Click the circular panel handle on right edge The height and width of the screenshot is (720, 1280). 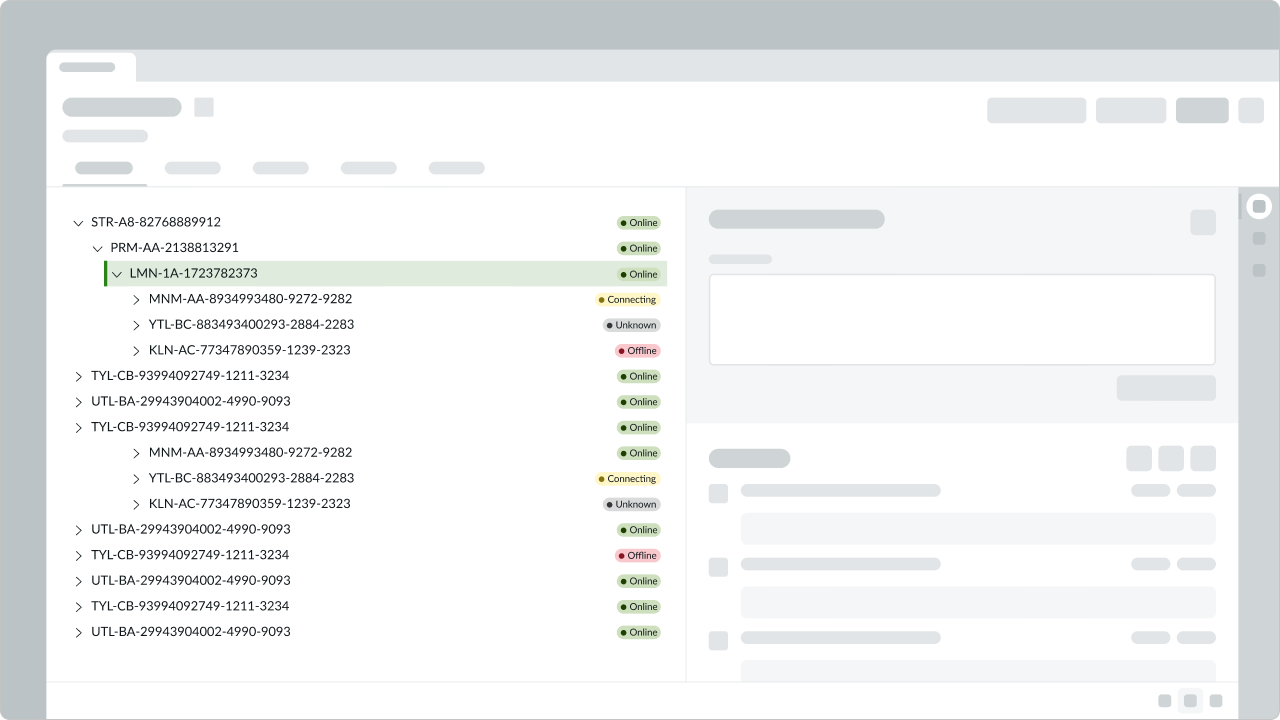1259,206
